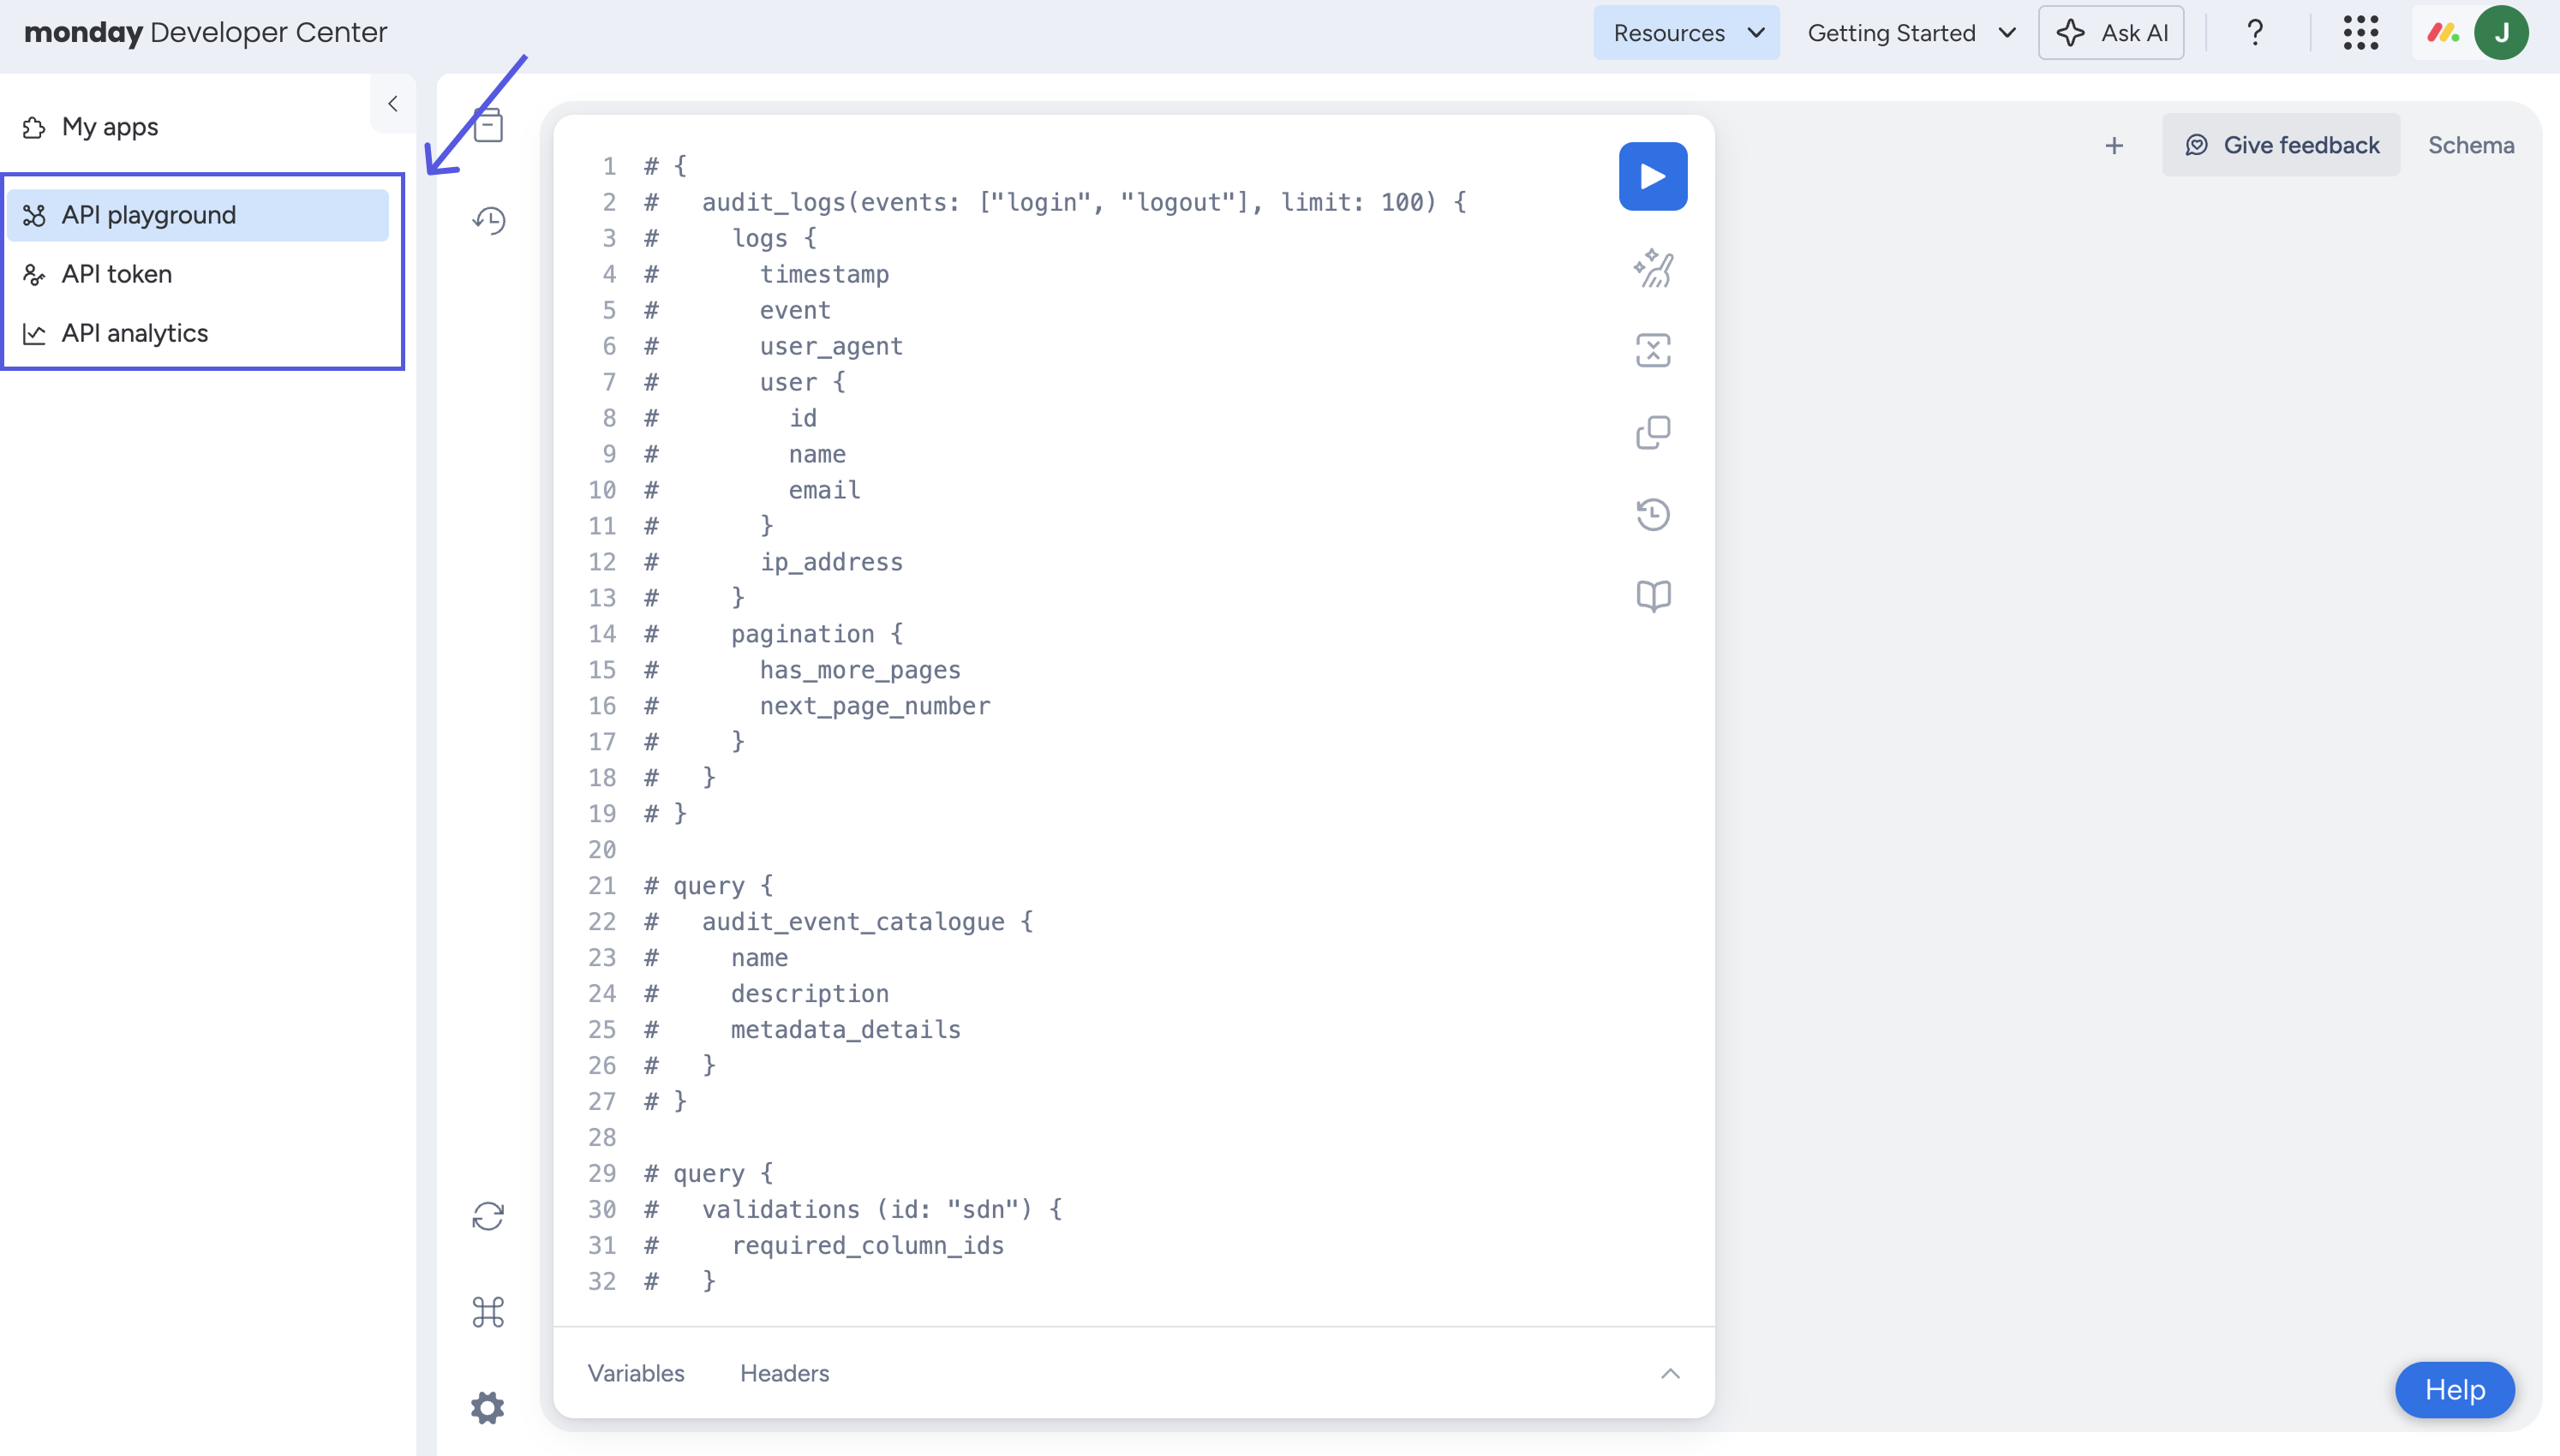Open keyboard shortcuts command icon
The width and height of the screenshot is (2560, 1456).
tap(488, 1312)
